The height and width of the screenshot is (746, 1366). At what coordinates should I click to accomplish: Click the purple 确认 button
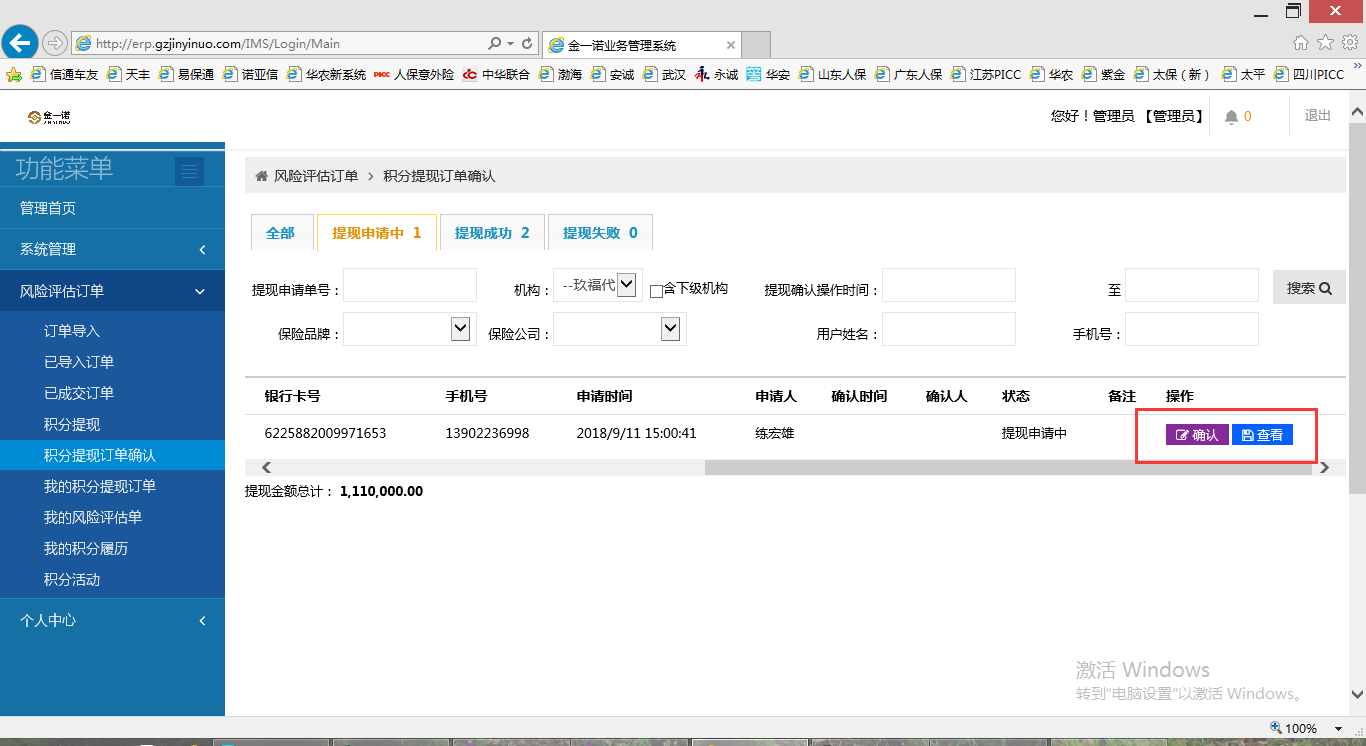(1197, 435)
